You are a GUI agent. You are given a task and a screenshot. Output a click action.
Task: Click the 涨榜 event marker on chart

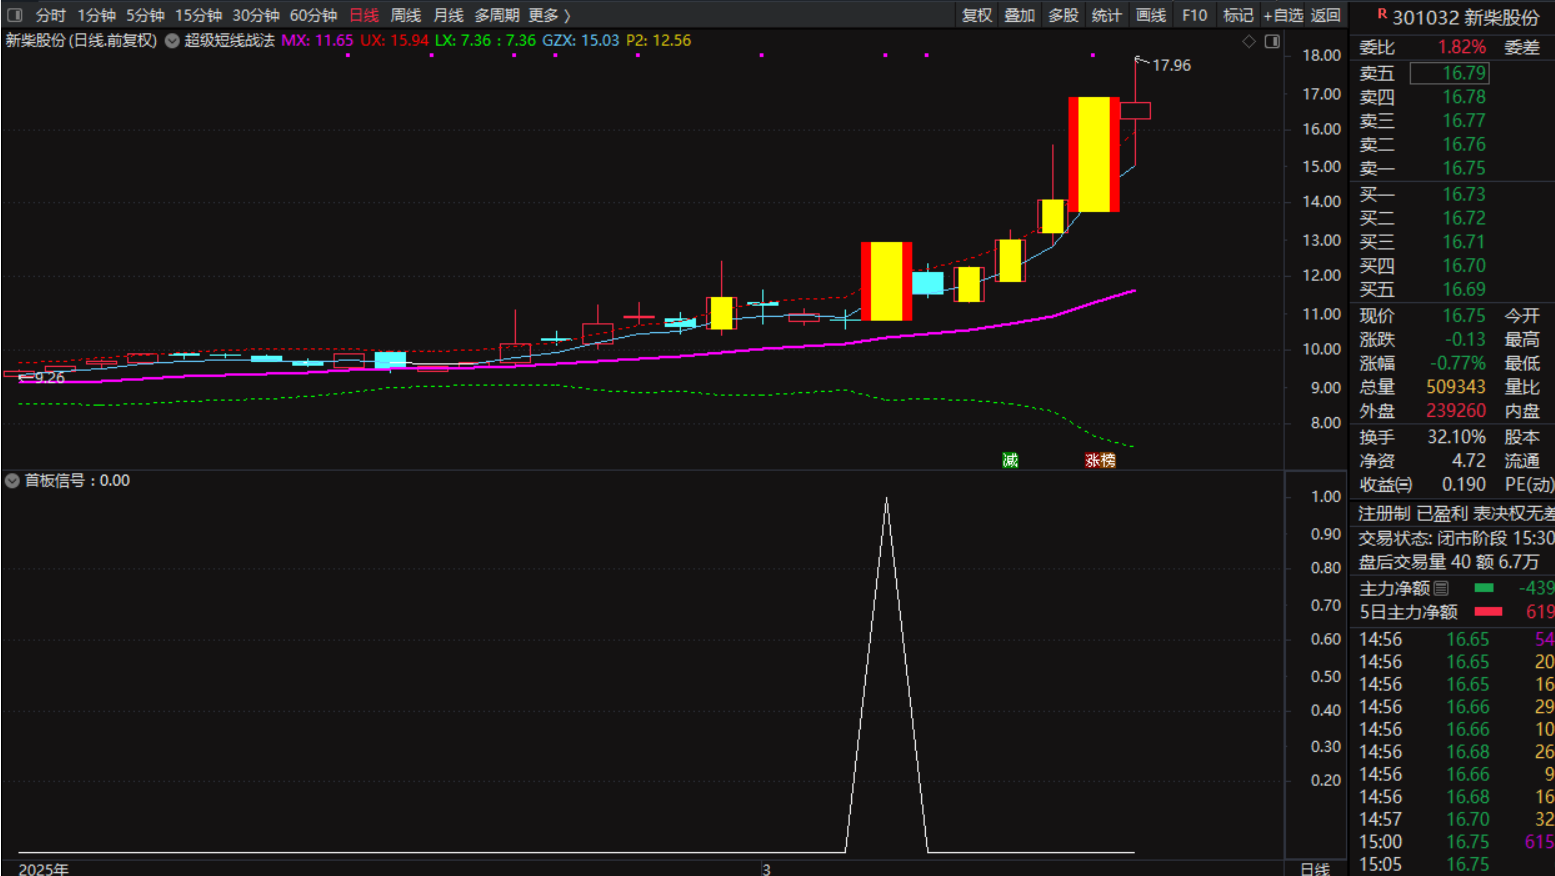coord(1100,460)
